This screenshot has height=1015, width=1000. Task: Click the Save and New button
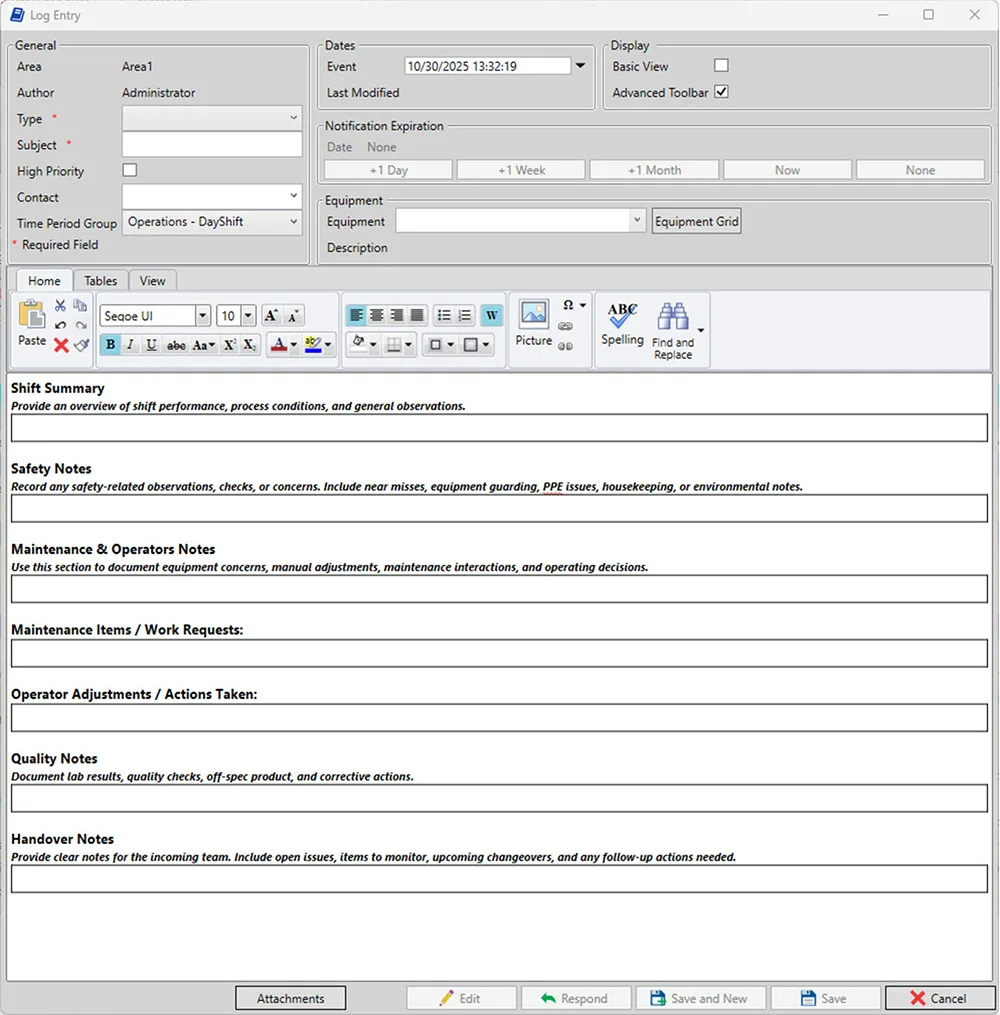point(700,997)
